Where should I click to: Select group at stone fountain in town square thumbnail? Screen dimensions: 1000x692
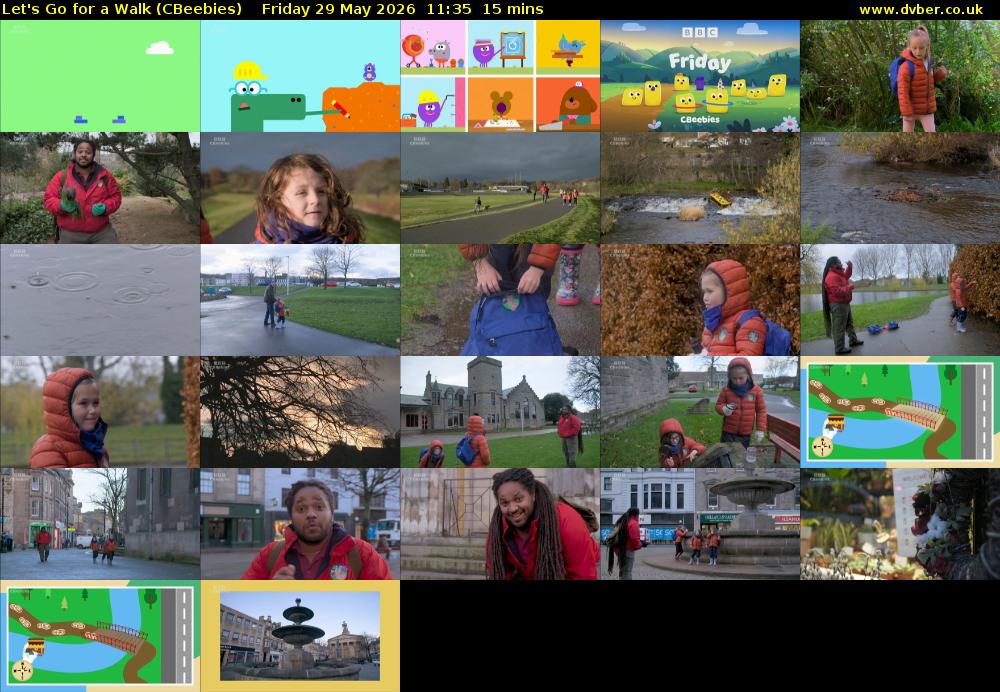click(700, 524)
